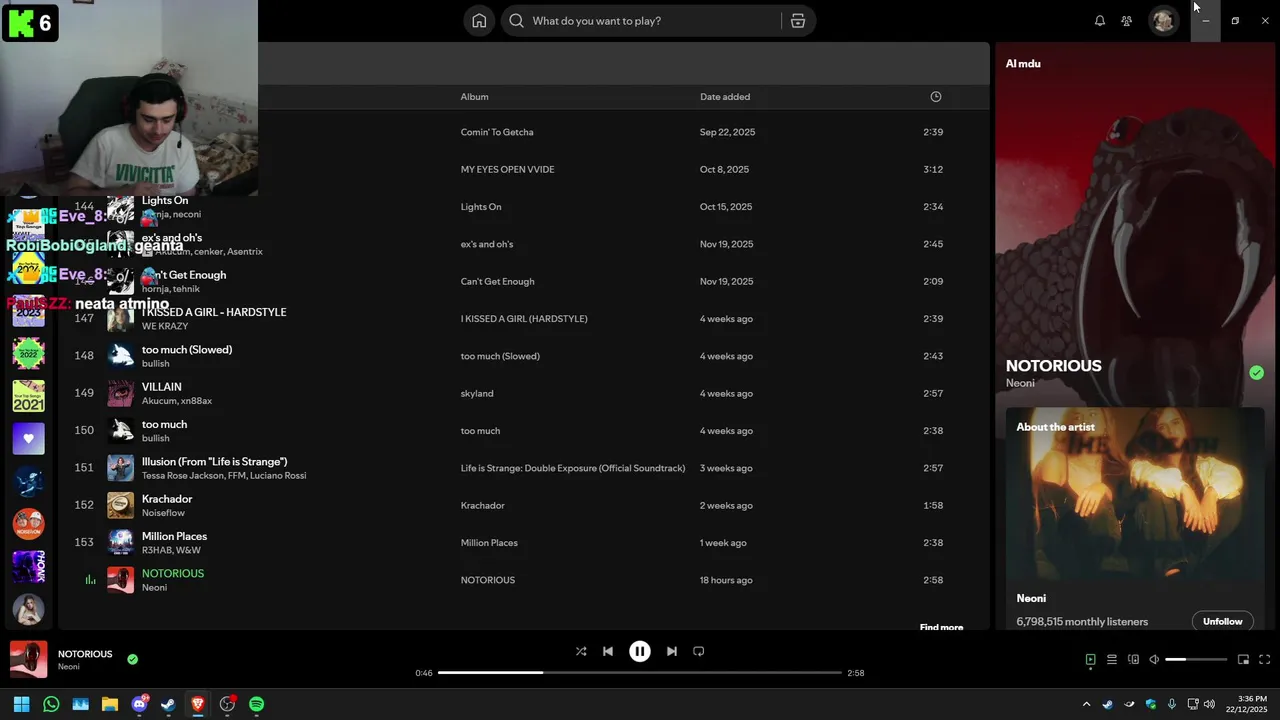1280x720 pixels.
Task: Click the NOTORIOUS album art in player bar
Action: pyautogui.click(x=28, y=660)
